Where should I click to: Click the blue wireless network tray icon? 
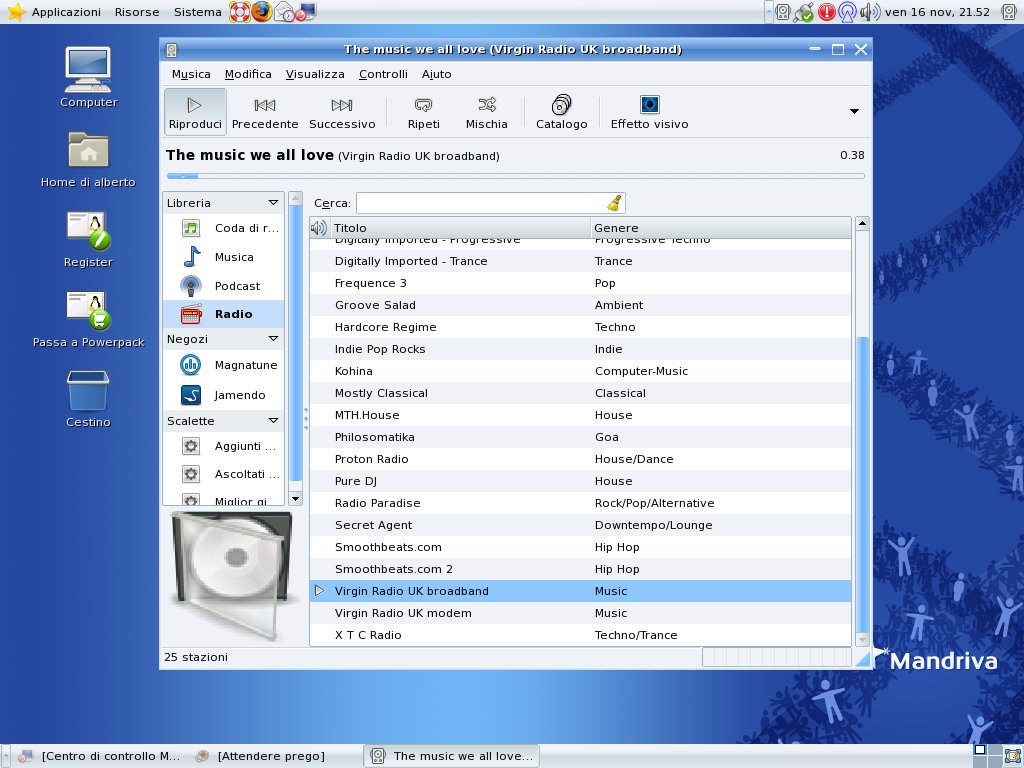pyautogui.click(x=847, y=12)
